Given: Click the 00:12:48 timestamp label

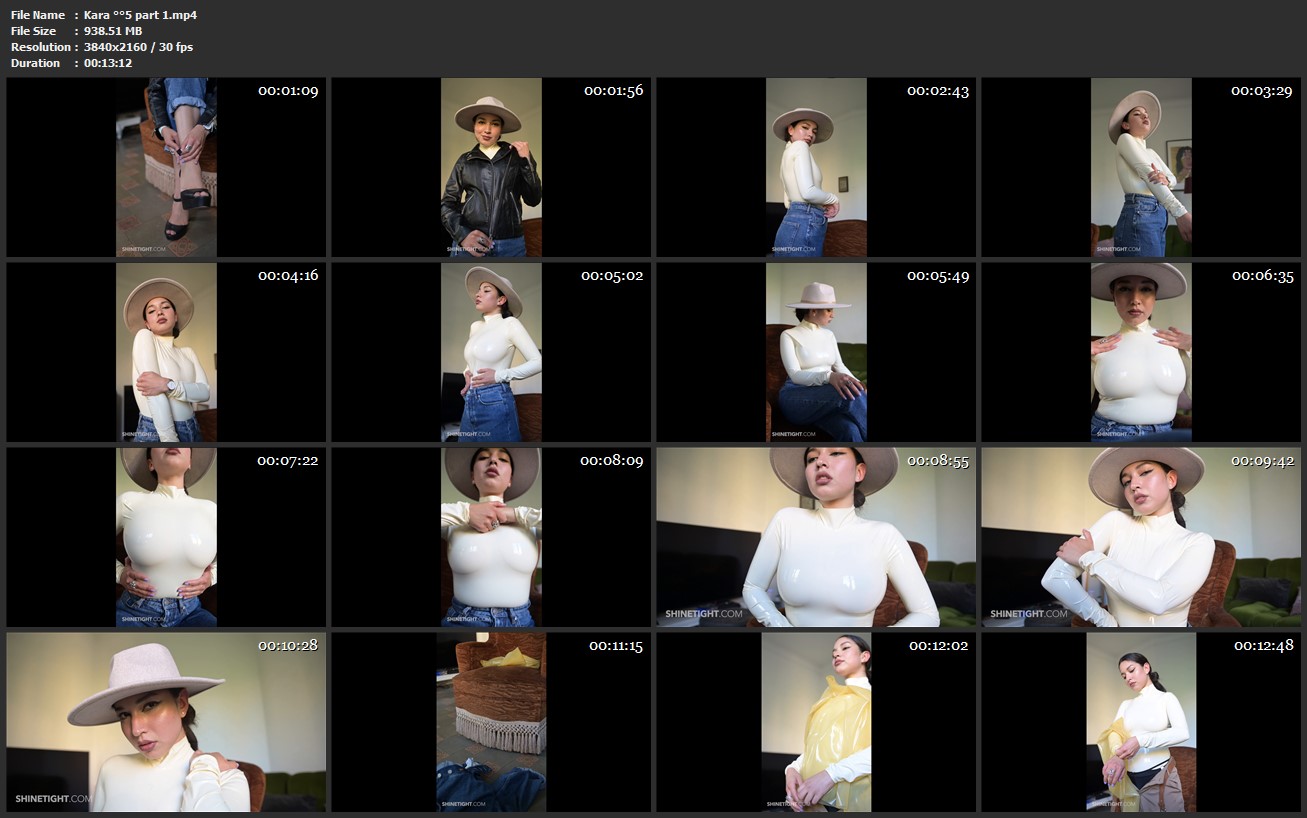Looking at the screenshot, I should coord(1263,646).
